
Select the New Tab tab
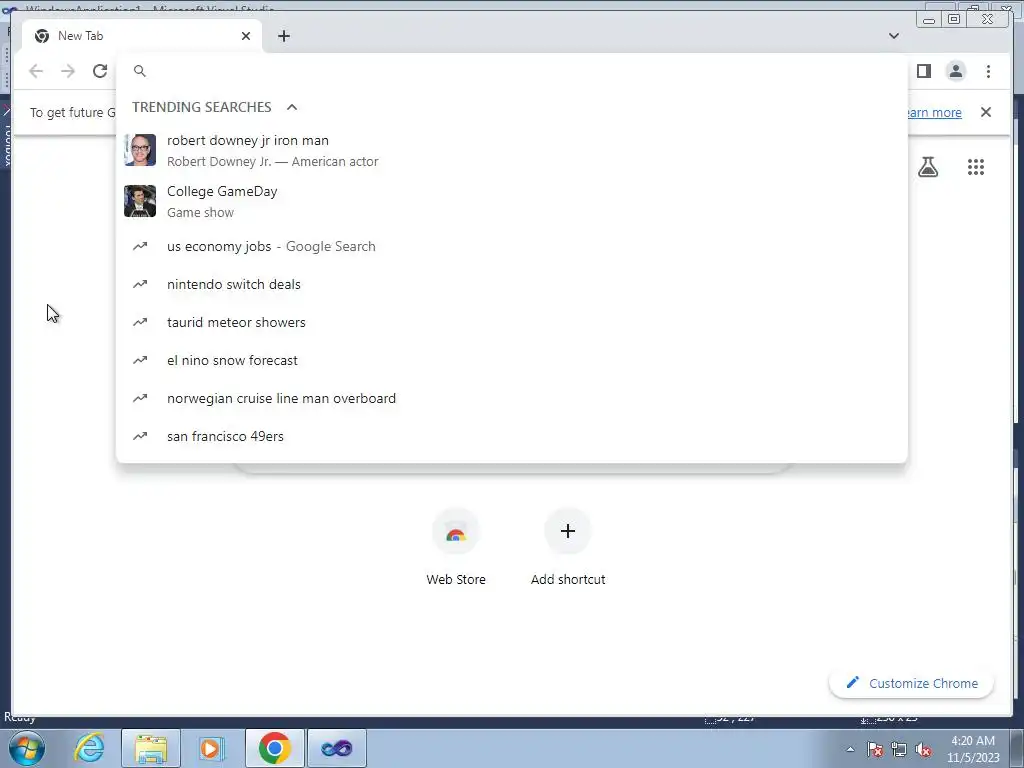click(x=142, y=36)
